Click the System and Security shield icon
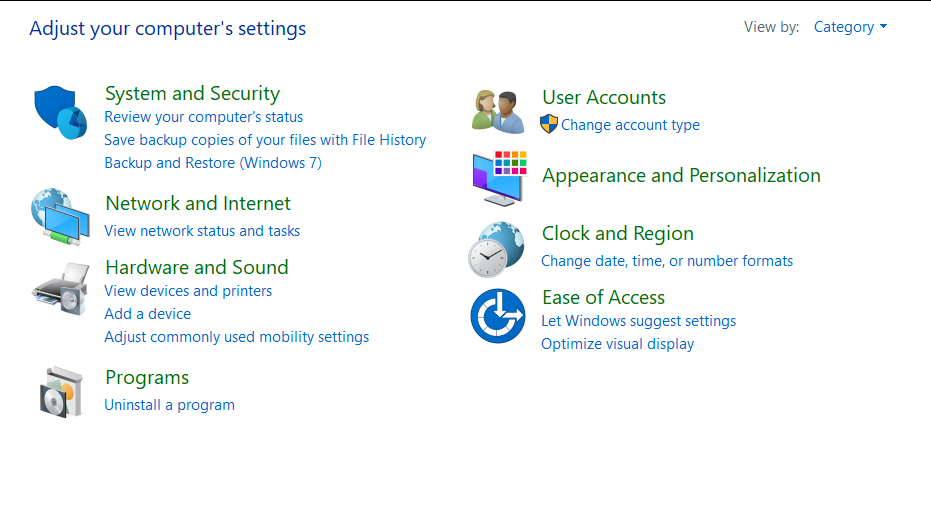The width and height of the screenshot is (931, 510). coord(61,113)
